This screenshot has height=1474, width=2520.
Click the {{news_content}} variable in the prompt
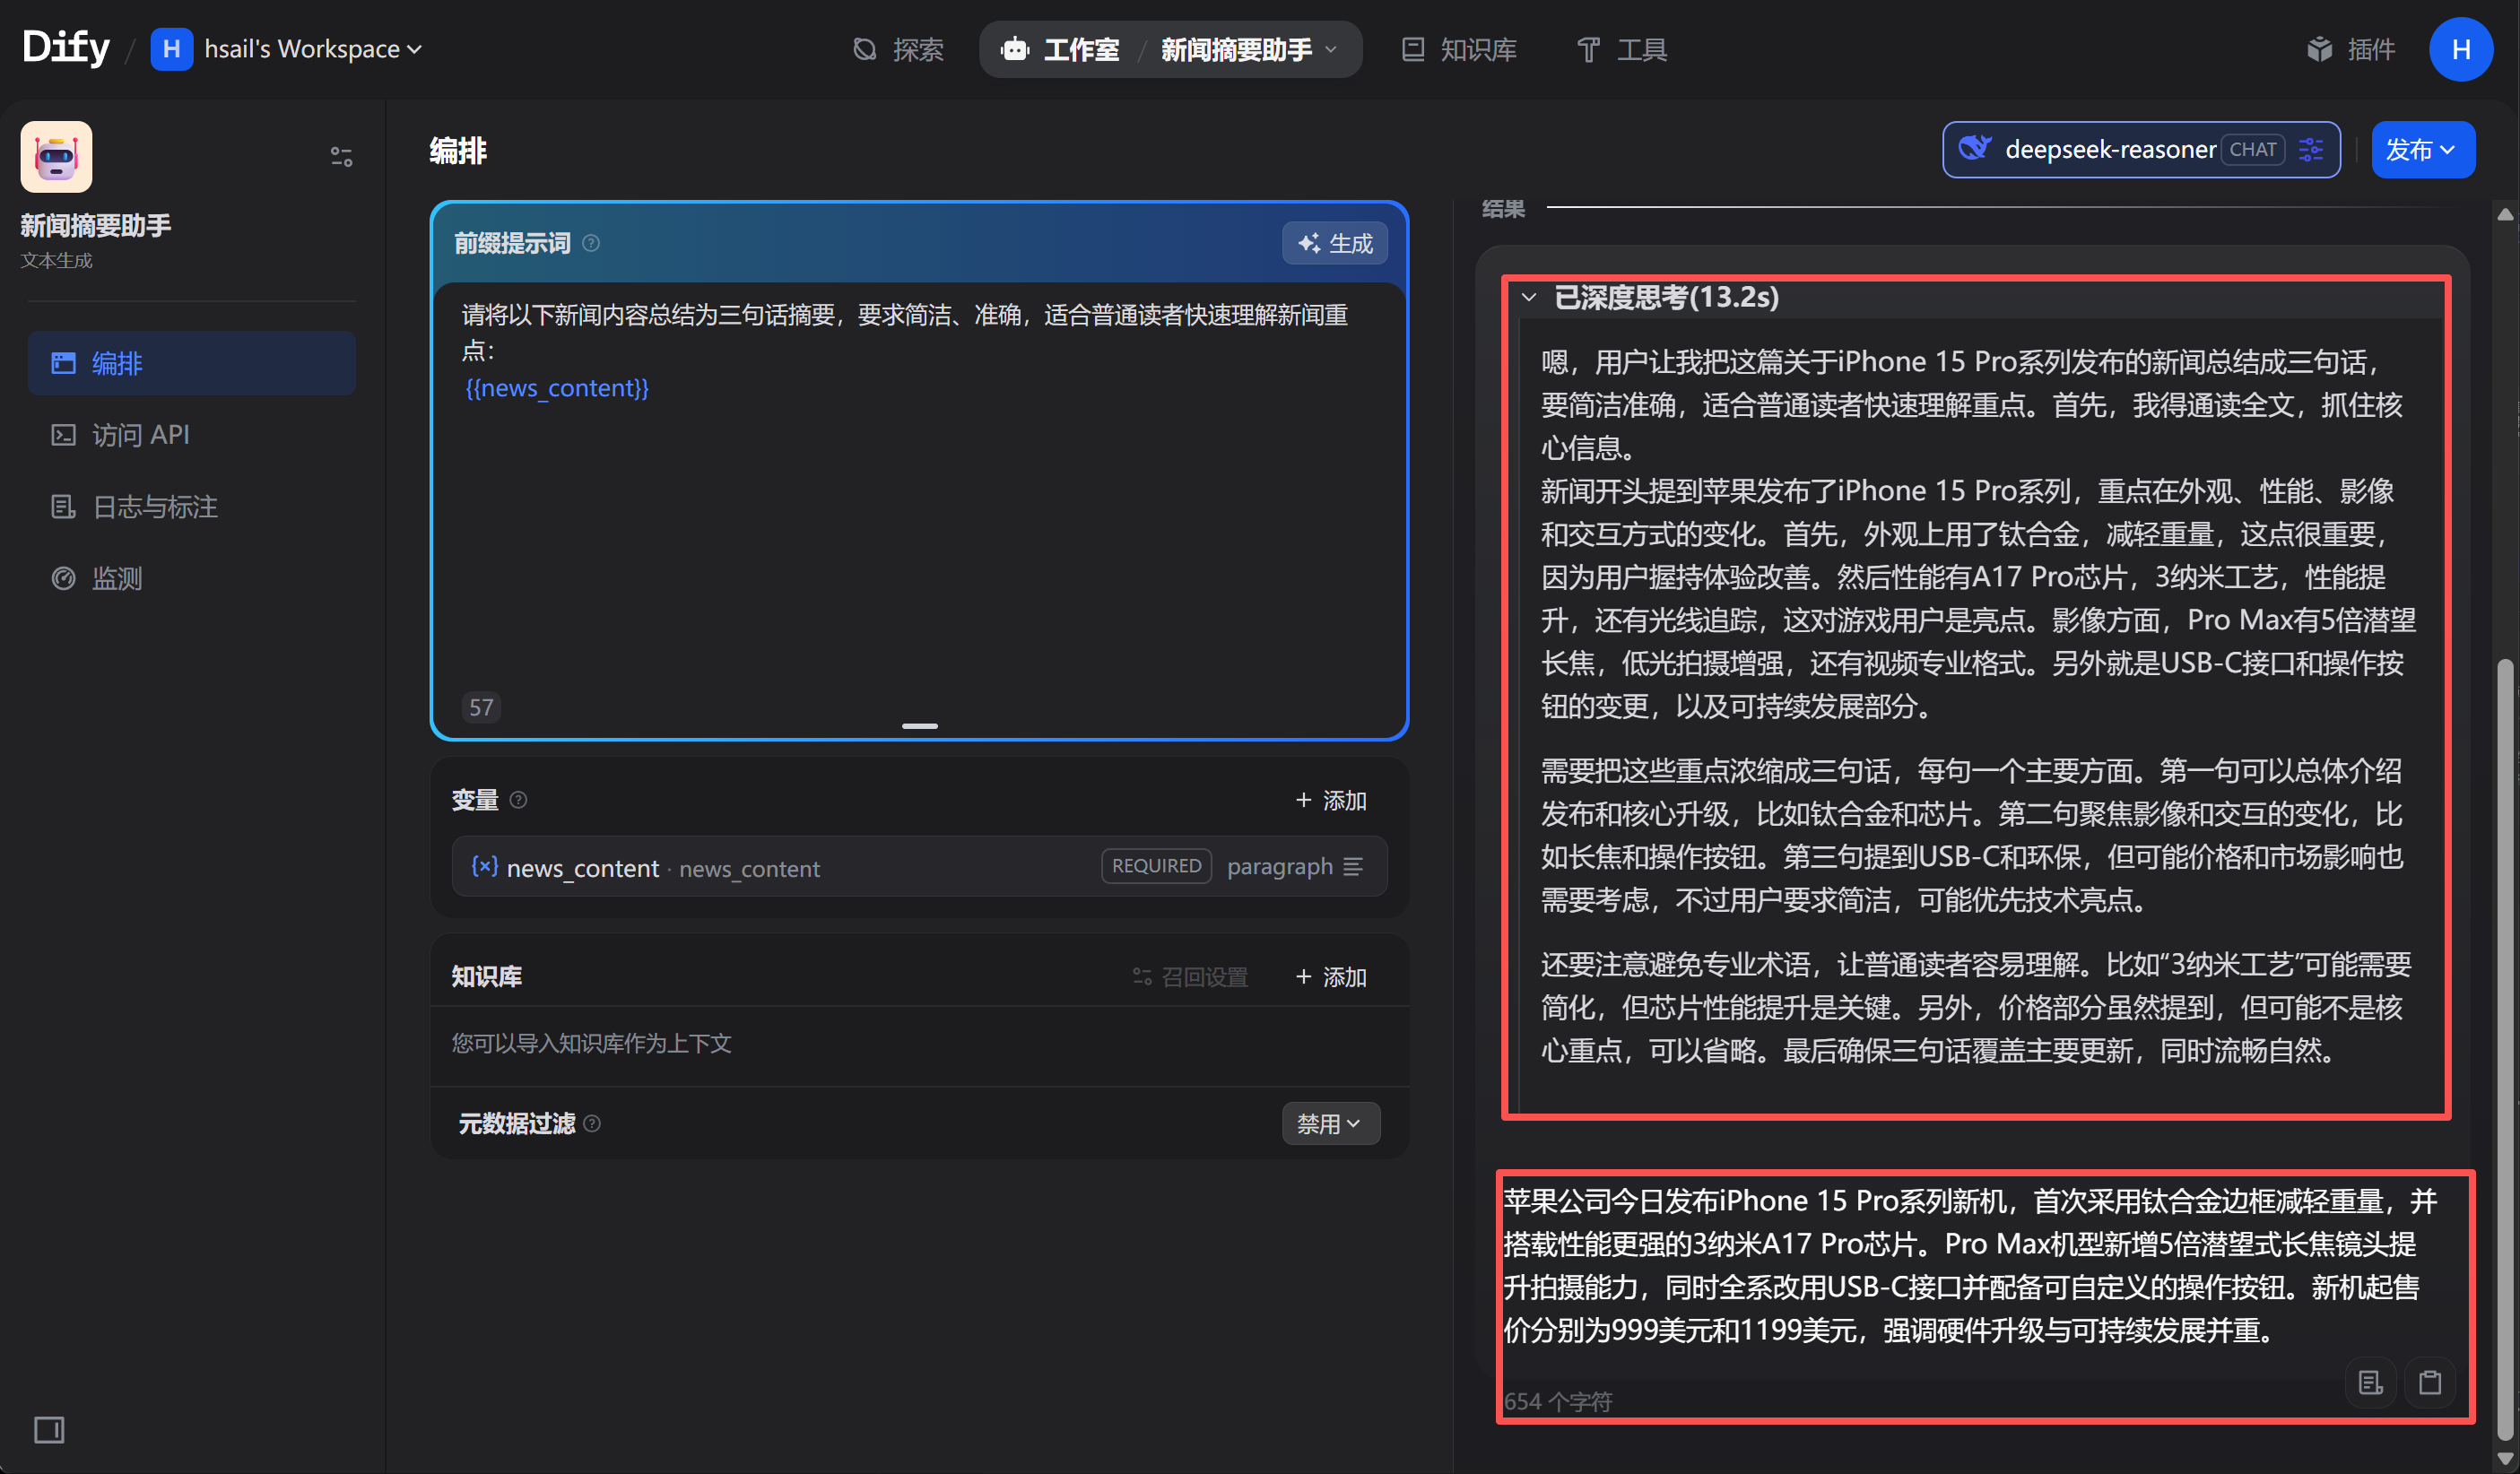(x=557, y=388)
